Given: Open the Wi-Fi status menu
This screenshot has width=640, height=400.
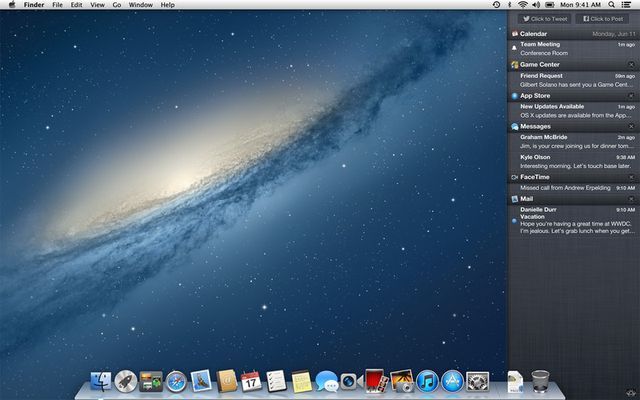Looking at the screenshot, I should point(522,5).
